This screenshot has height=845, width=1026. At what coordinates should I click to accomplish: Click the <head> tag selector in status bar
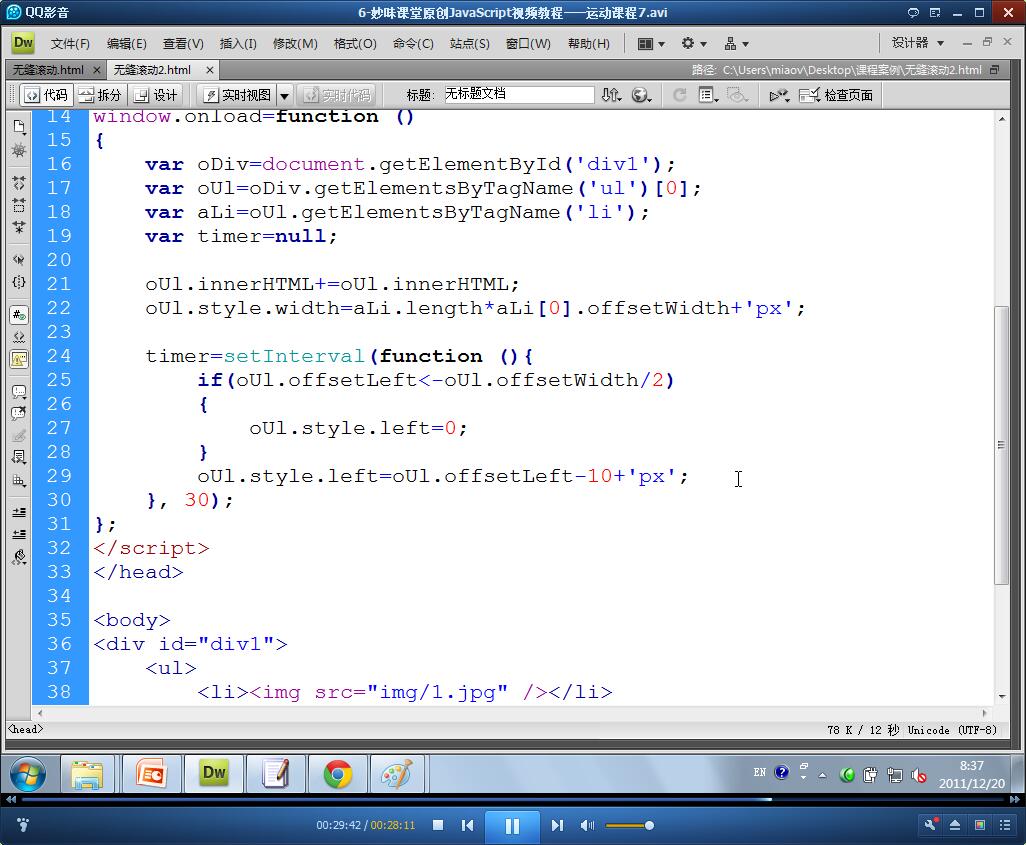(25, 728)
